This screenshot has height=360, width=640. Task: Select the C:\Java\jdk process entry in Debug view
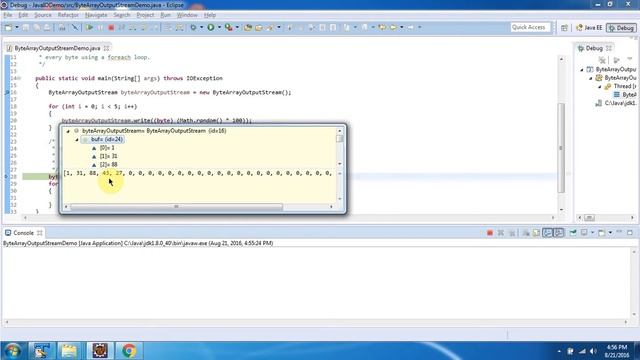(x=616, y=103)
